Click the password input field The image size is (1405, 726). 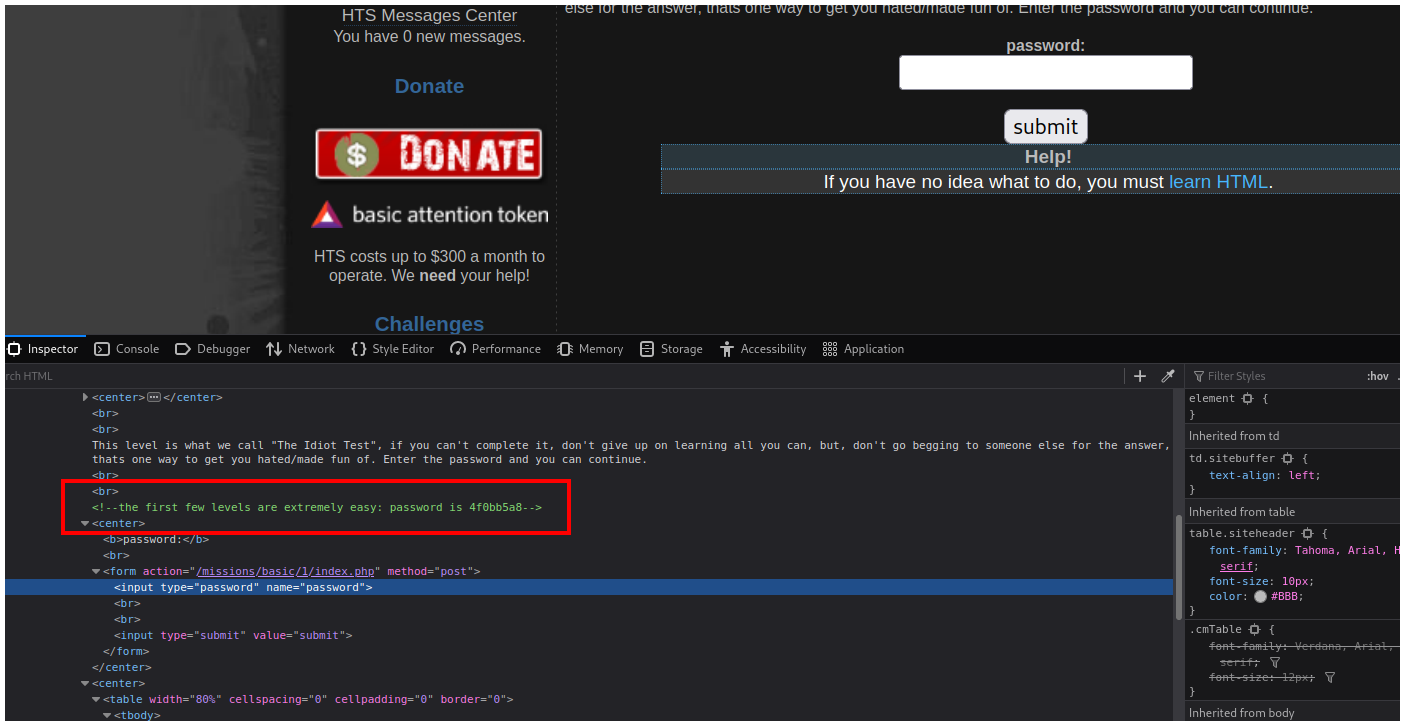pyautogui.click(x=1045, y=73)
